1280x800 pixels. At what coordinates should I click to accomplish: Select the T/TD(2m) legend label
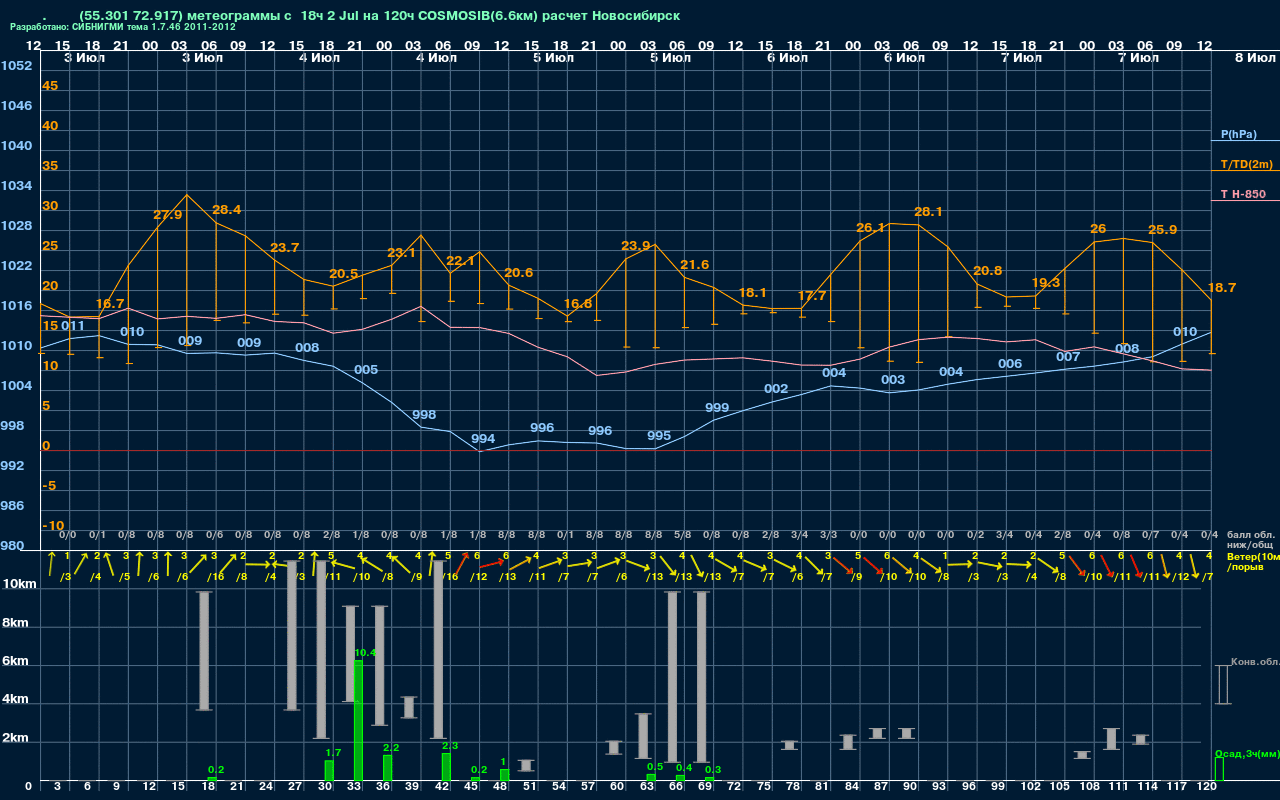click(1247, 164)
